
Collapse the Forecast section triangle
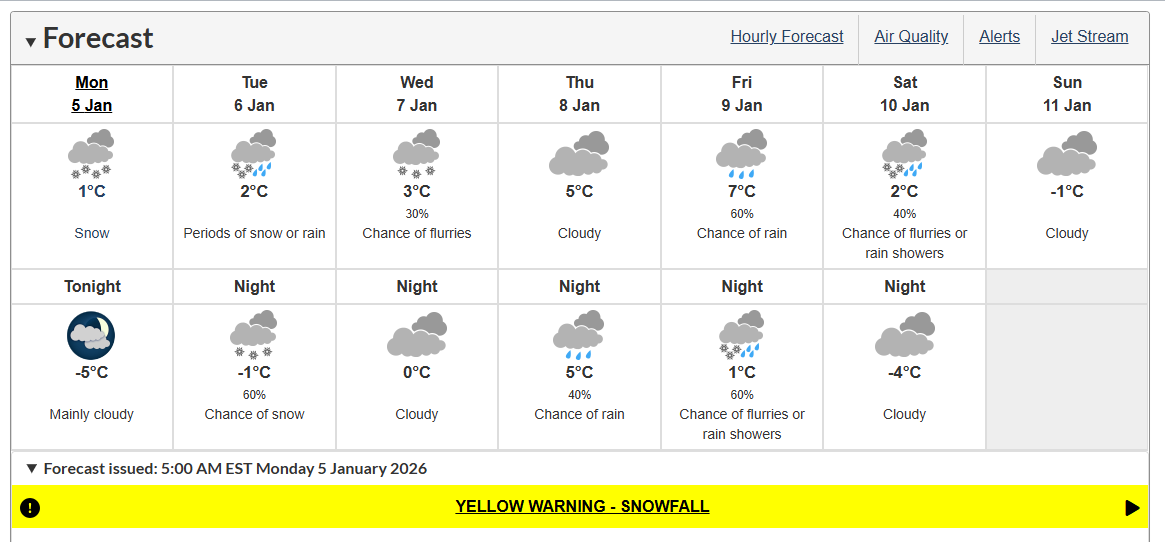coord(30,42)
